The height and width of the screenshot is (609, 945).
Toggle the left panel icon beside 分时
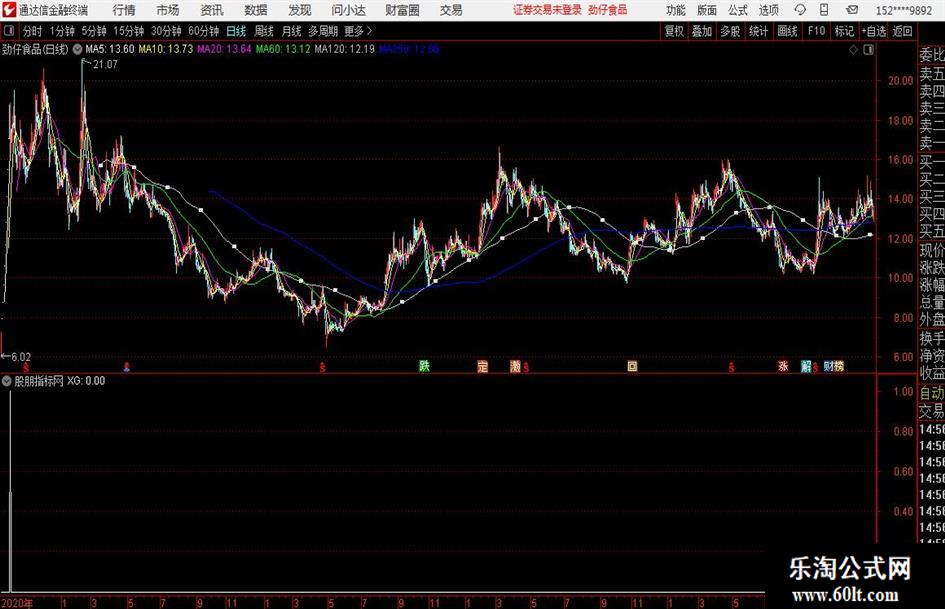click(x=9, y=31)
